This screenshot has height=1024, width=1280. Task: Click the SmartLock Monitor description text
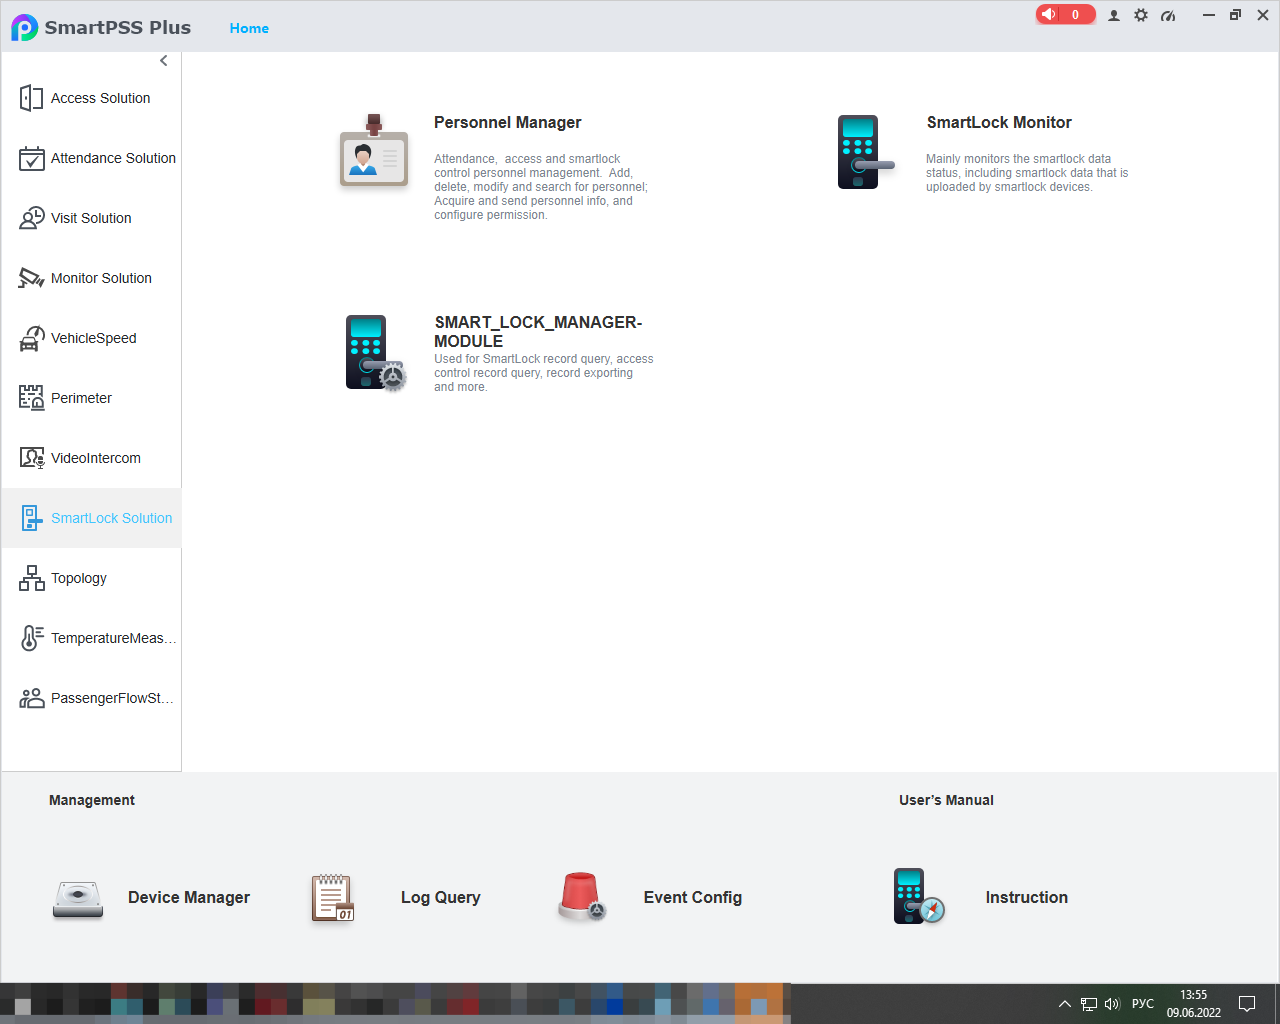pos(1027,173)
